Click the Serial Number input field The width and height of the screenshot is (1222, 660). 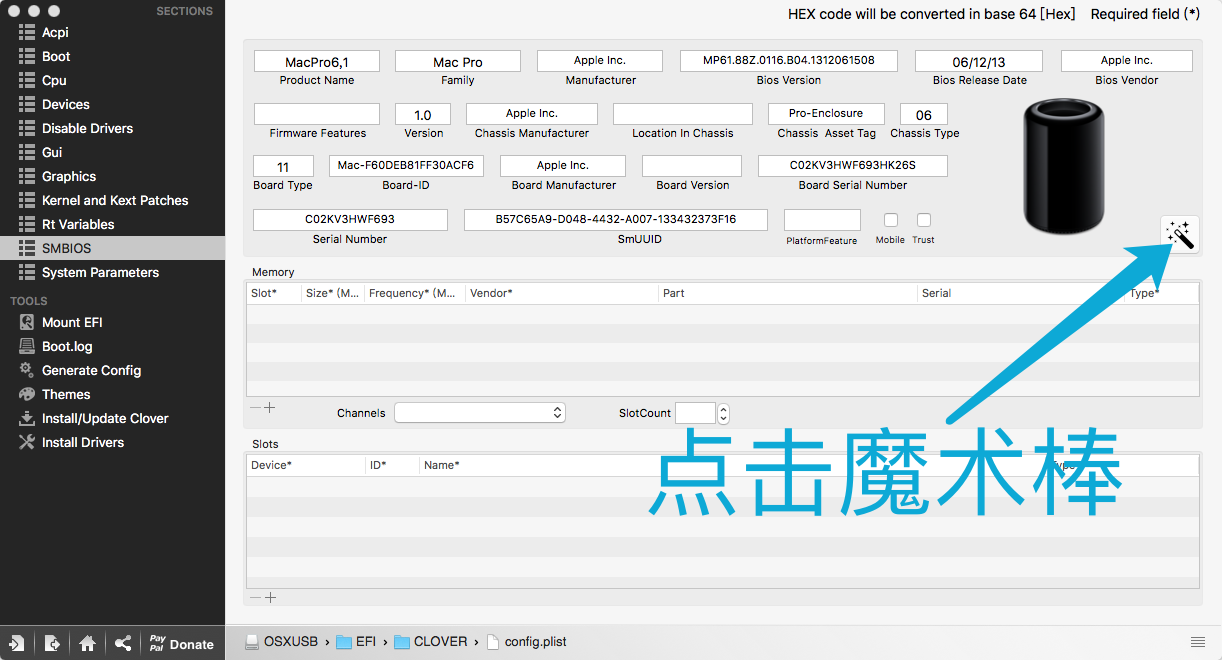click(350, 220)
